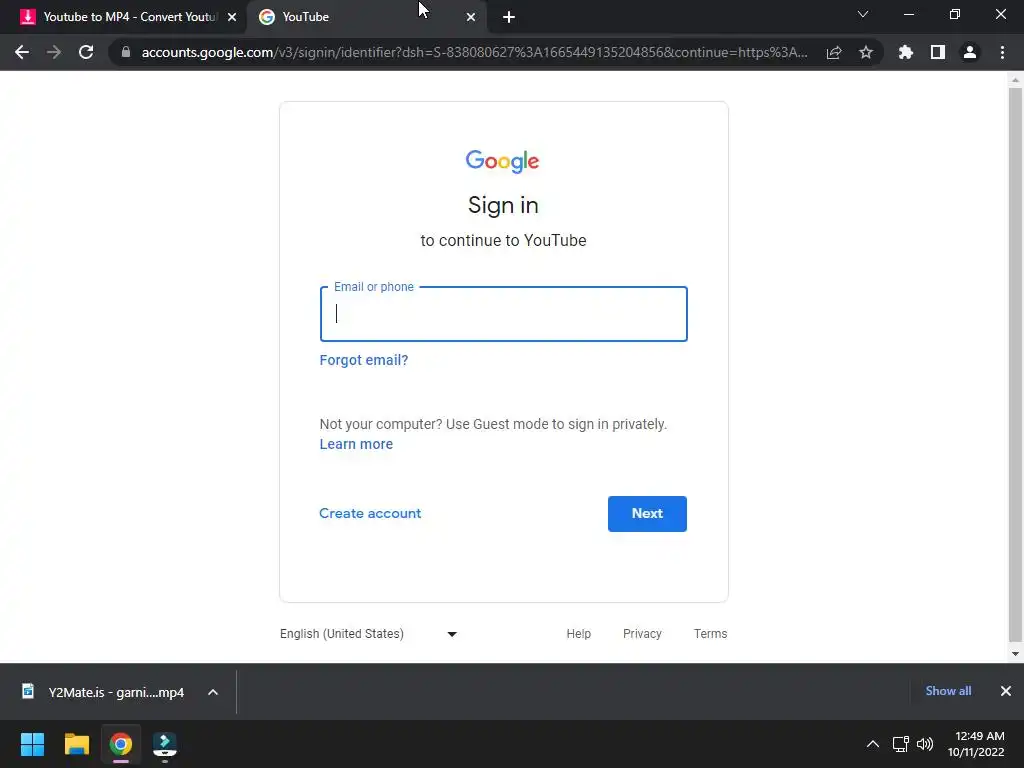
Task: Open Learn more about Guest mode
Action: (356, 444)
